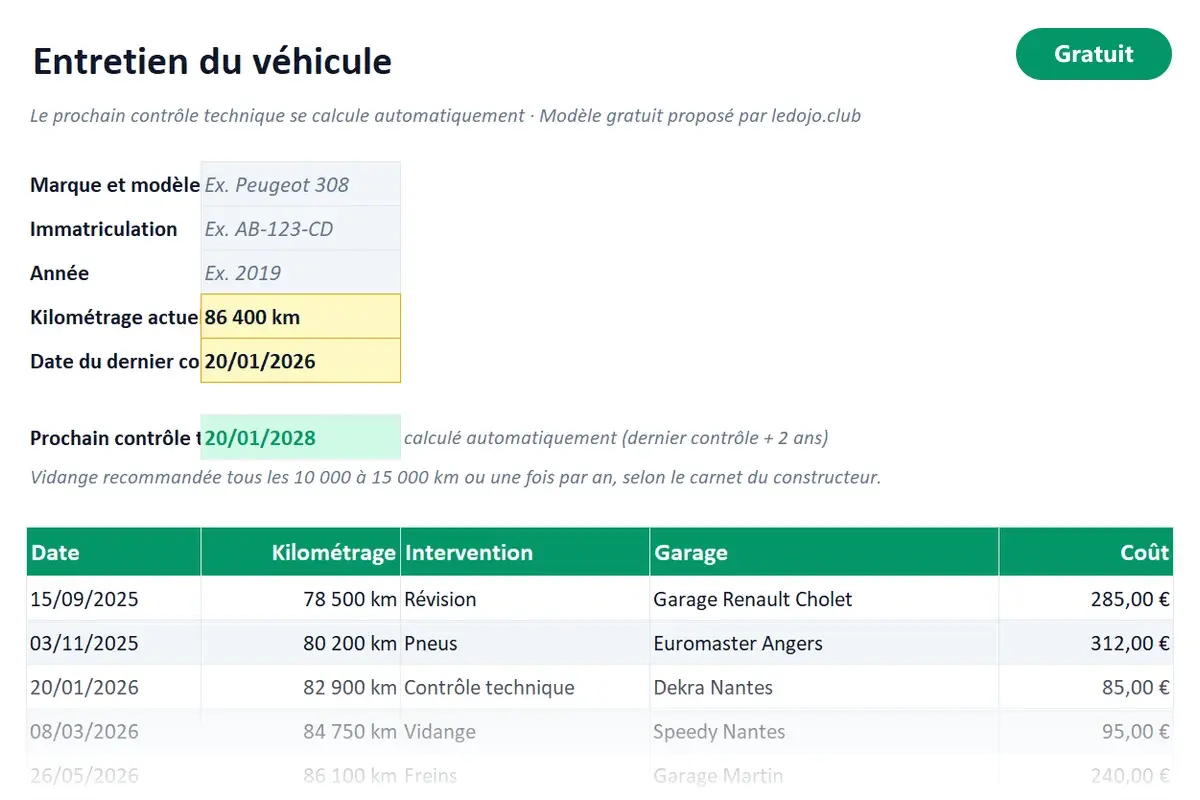Click the calculated 20/01/2028 green cell
Screen dimensions: 1200x800
tap(300, 437)
